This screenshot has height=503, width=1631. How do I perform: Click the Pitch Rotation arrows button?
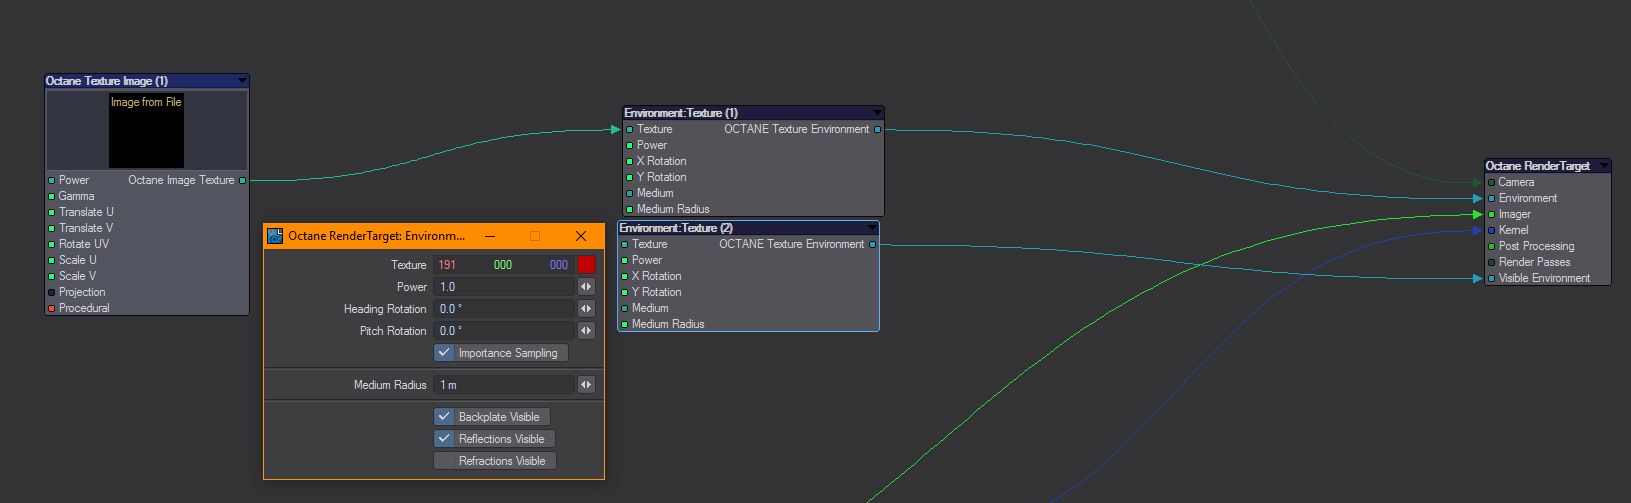tap(586, 331)
